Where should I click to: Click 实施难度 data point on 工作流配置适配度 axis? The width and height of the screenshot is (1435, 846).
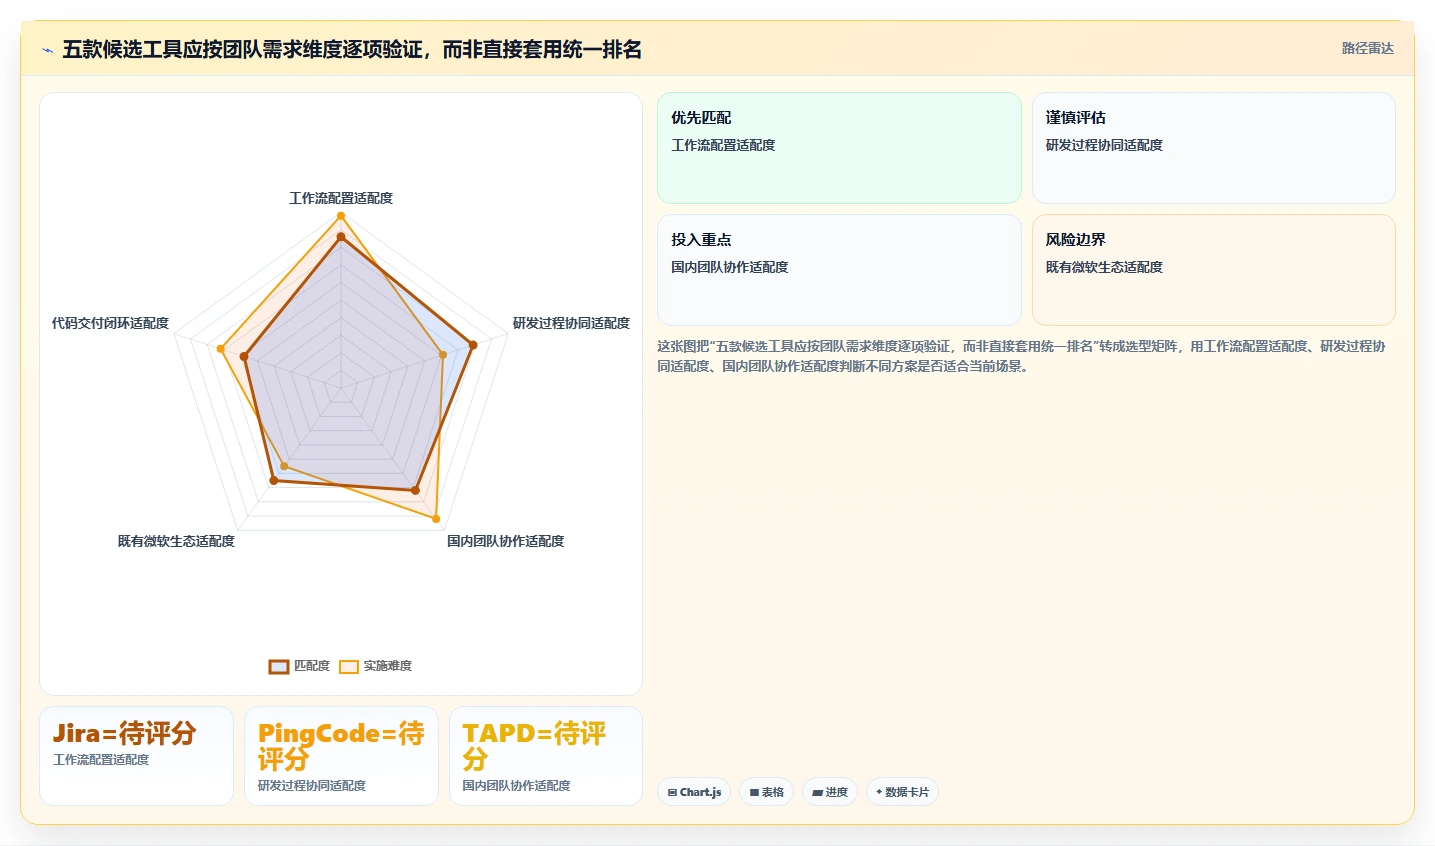pos(341,216)
